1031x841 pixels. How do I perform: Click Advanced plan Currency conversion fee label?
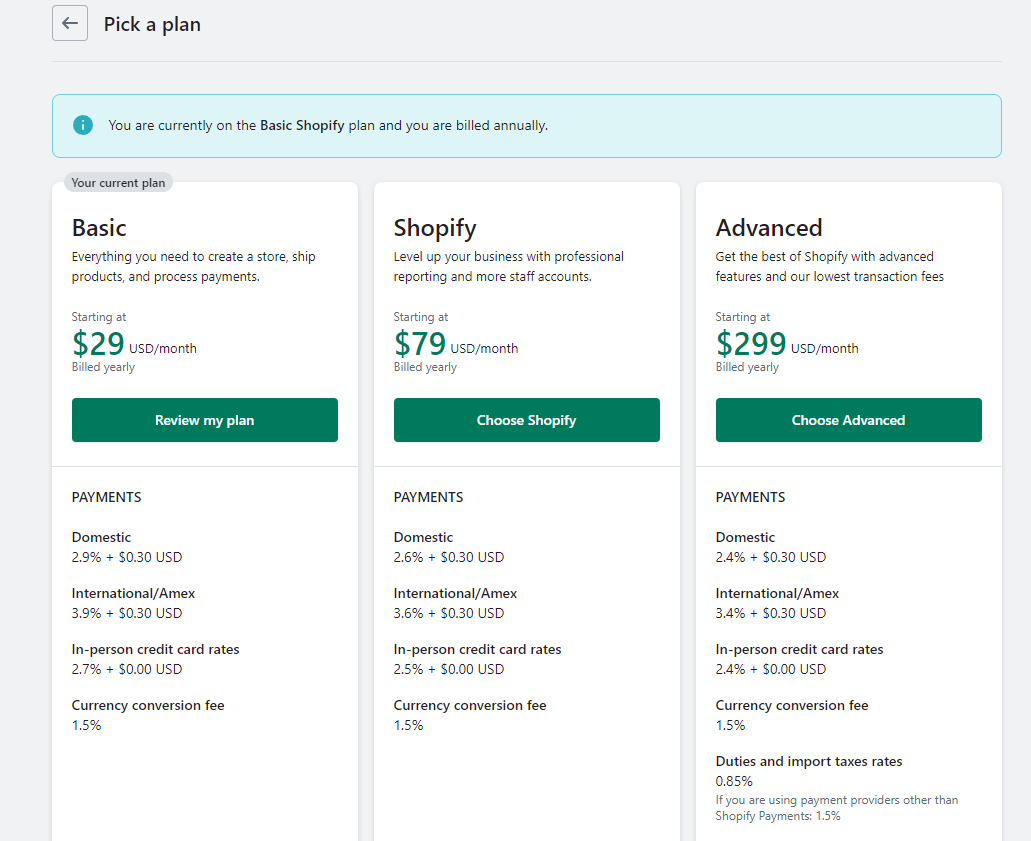(x=792, y=705)
